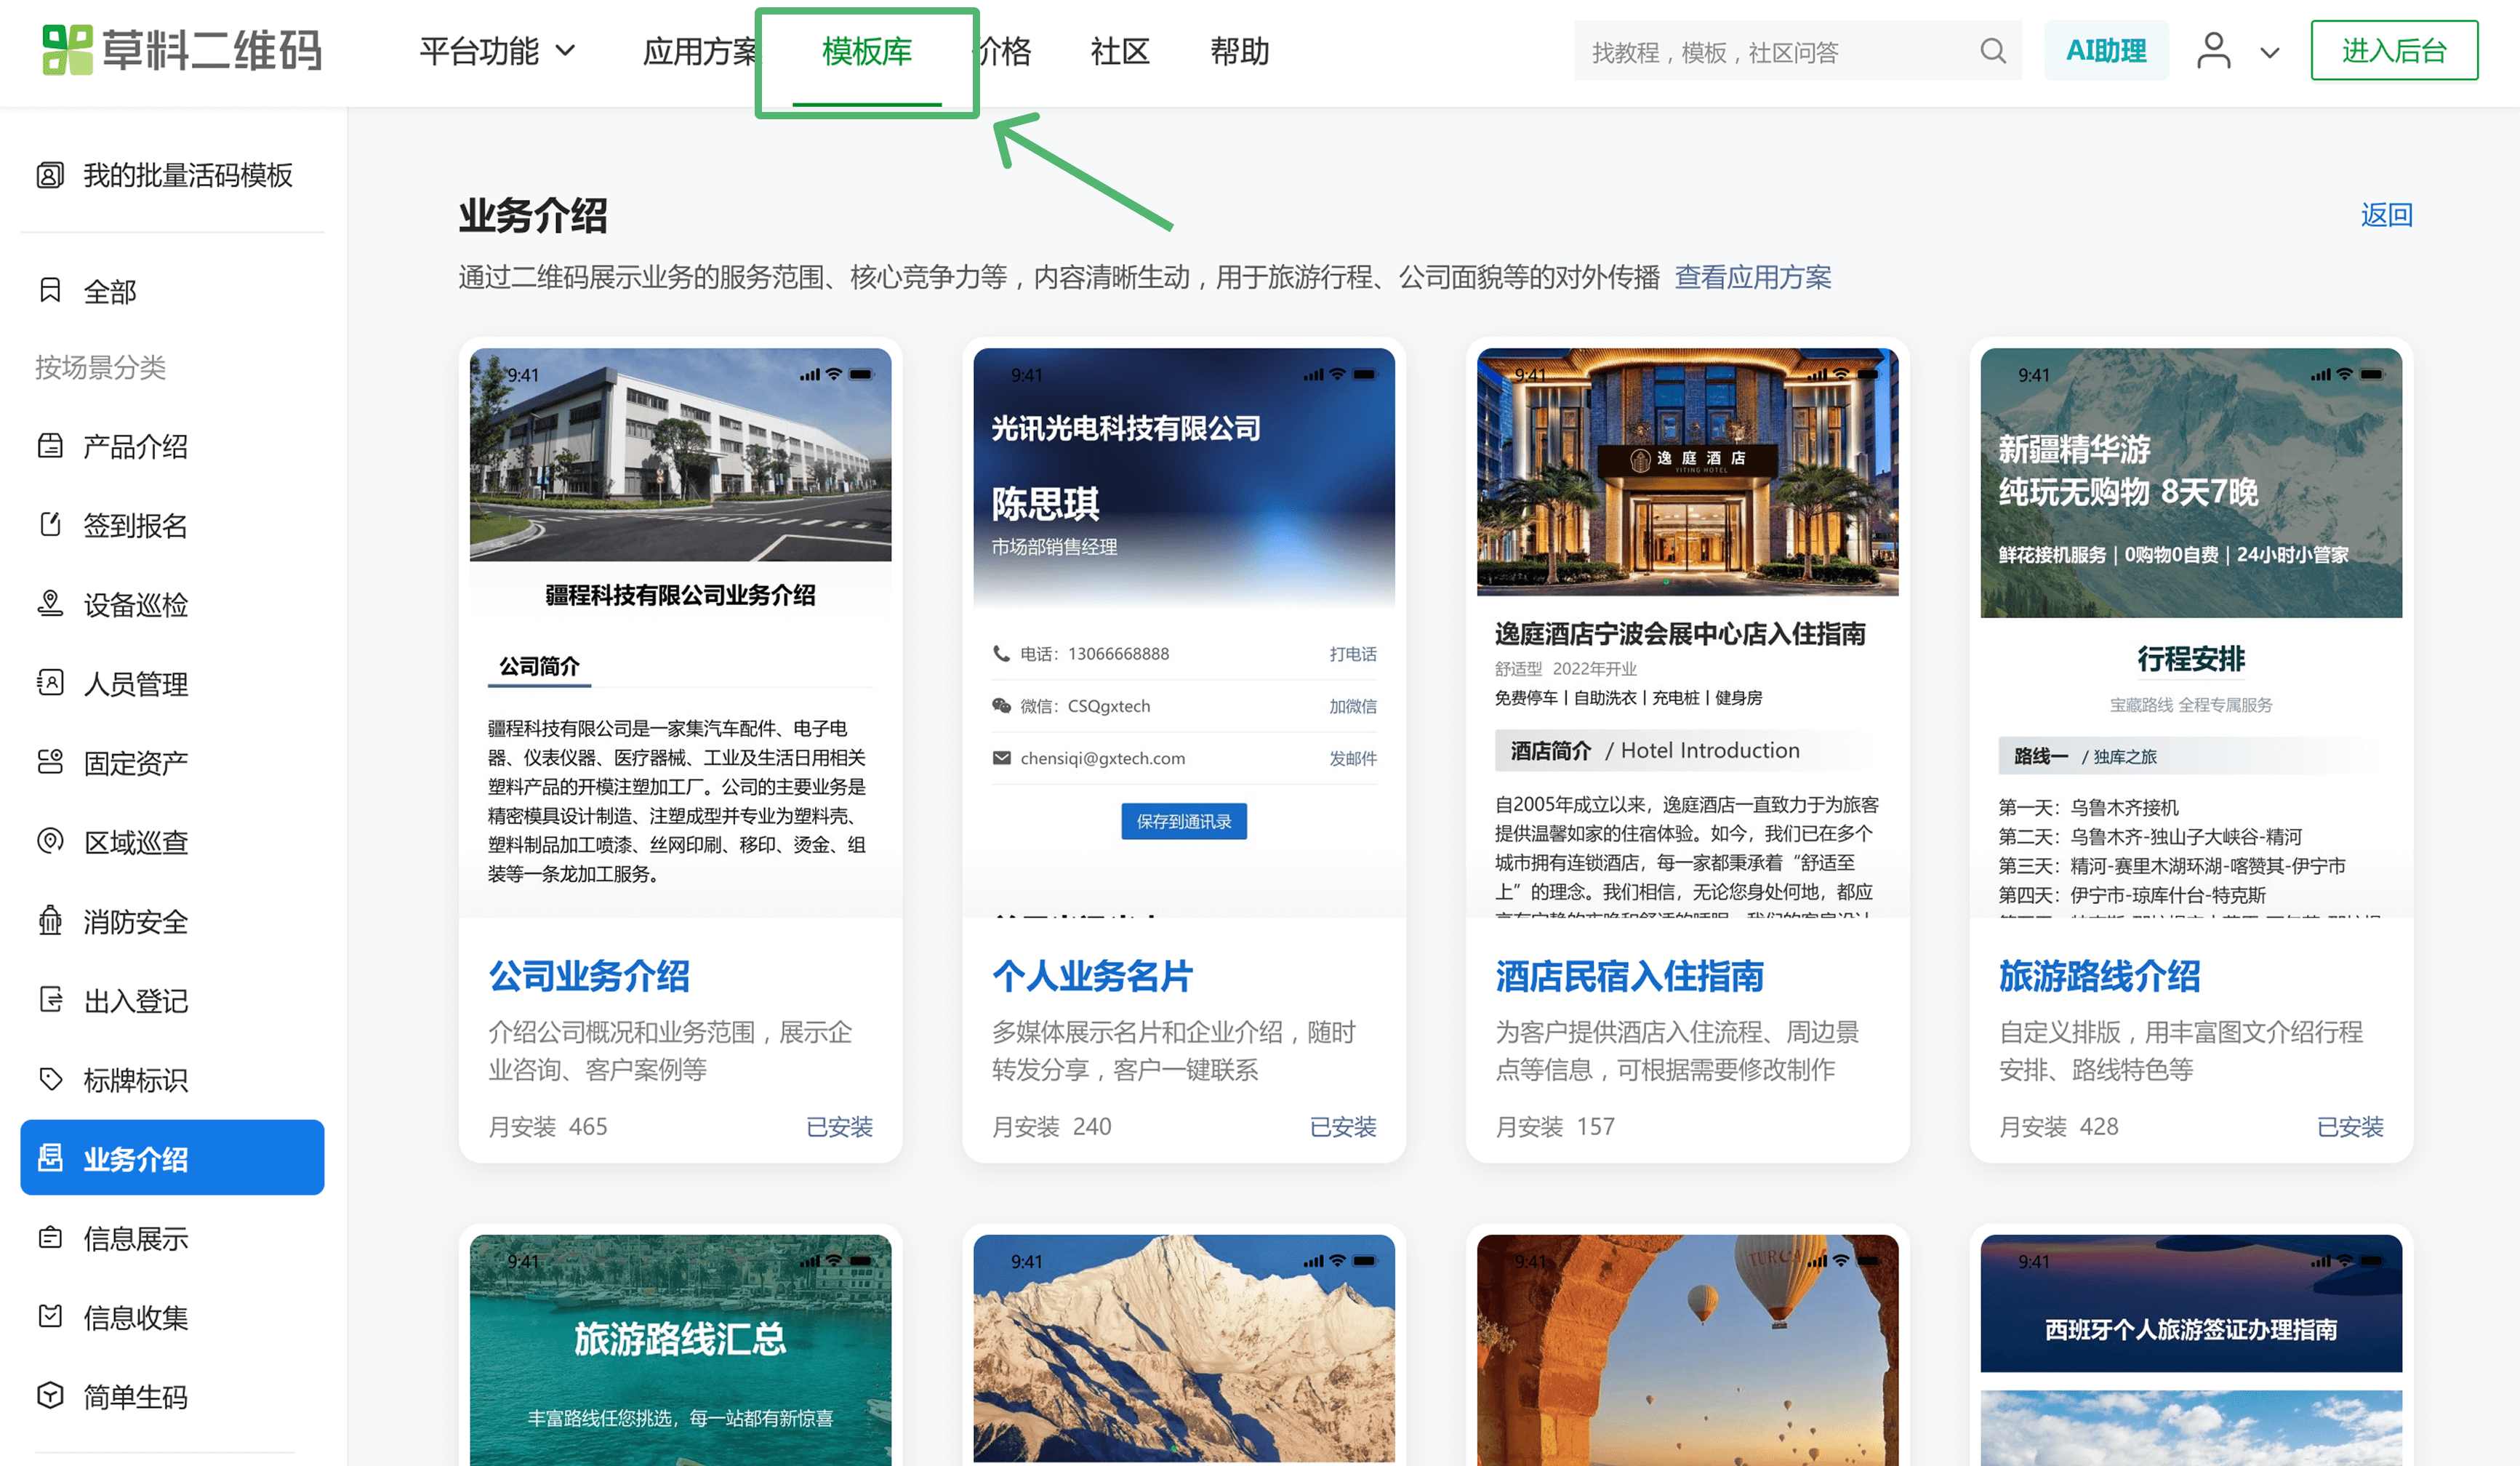Open the 酒店民宿入住指南 template title
The height and width of the screenshot is (1466, 2520).
point(1629,976)
